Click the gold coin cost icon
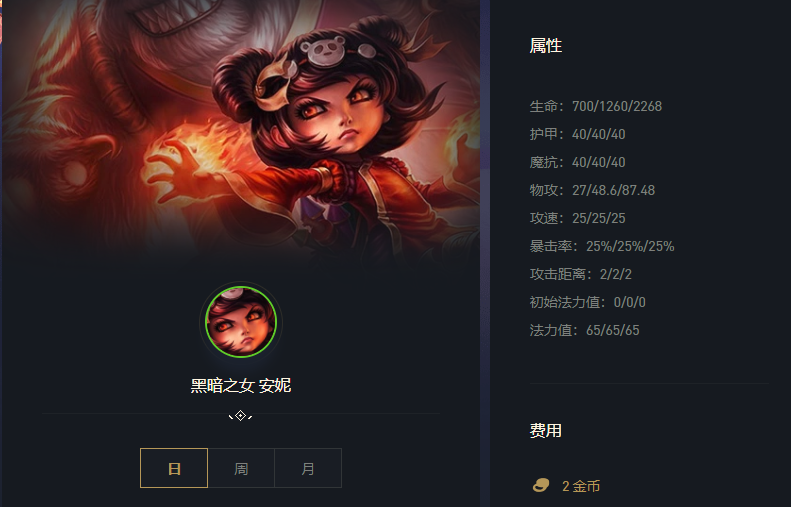Viewport: 791px width, 507px height. tap(541, 485)
